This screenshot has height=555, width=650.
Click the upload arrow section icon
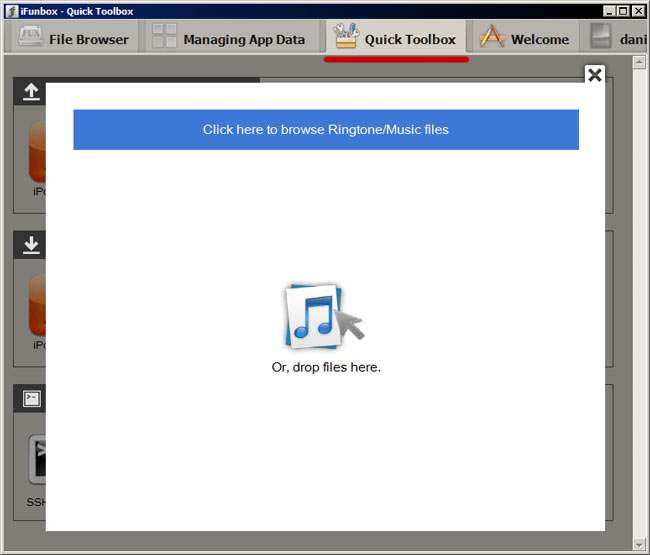point(31,92)
